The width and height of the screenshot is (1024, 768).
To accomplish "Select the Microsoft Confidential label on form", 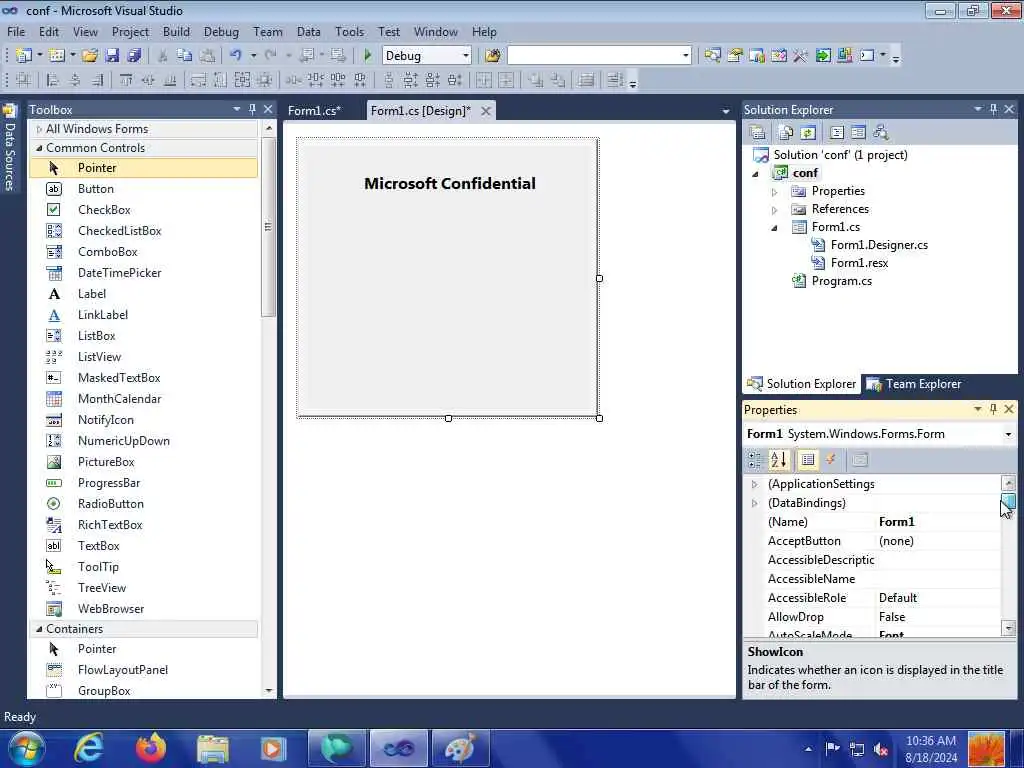I will pyautogui.click(x=450, y=184).
